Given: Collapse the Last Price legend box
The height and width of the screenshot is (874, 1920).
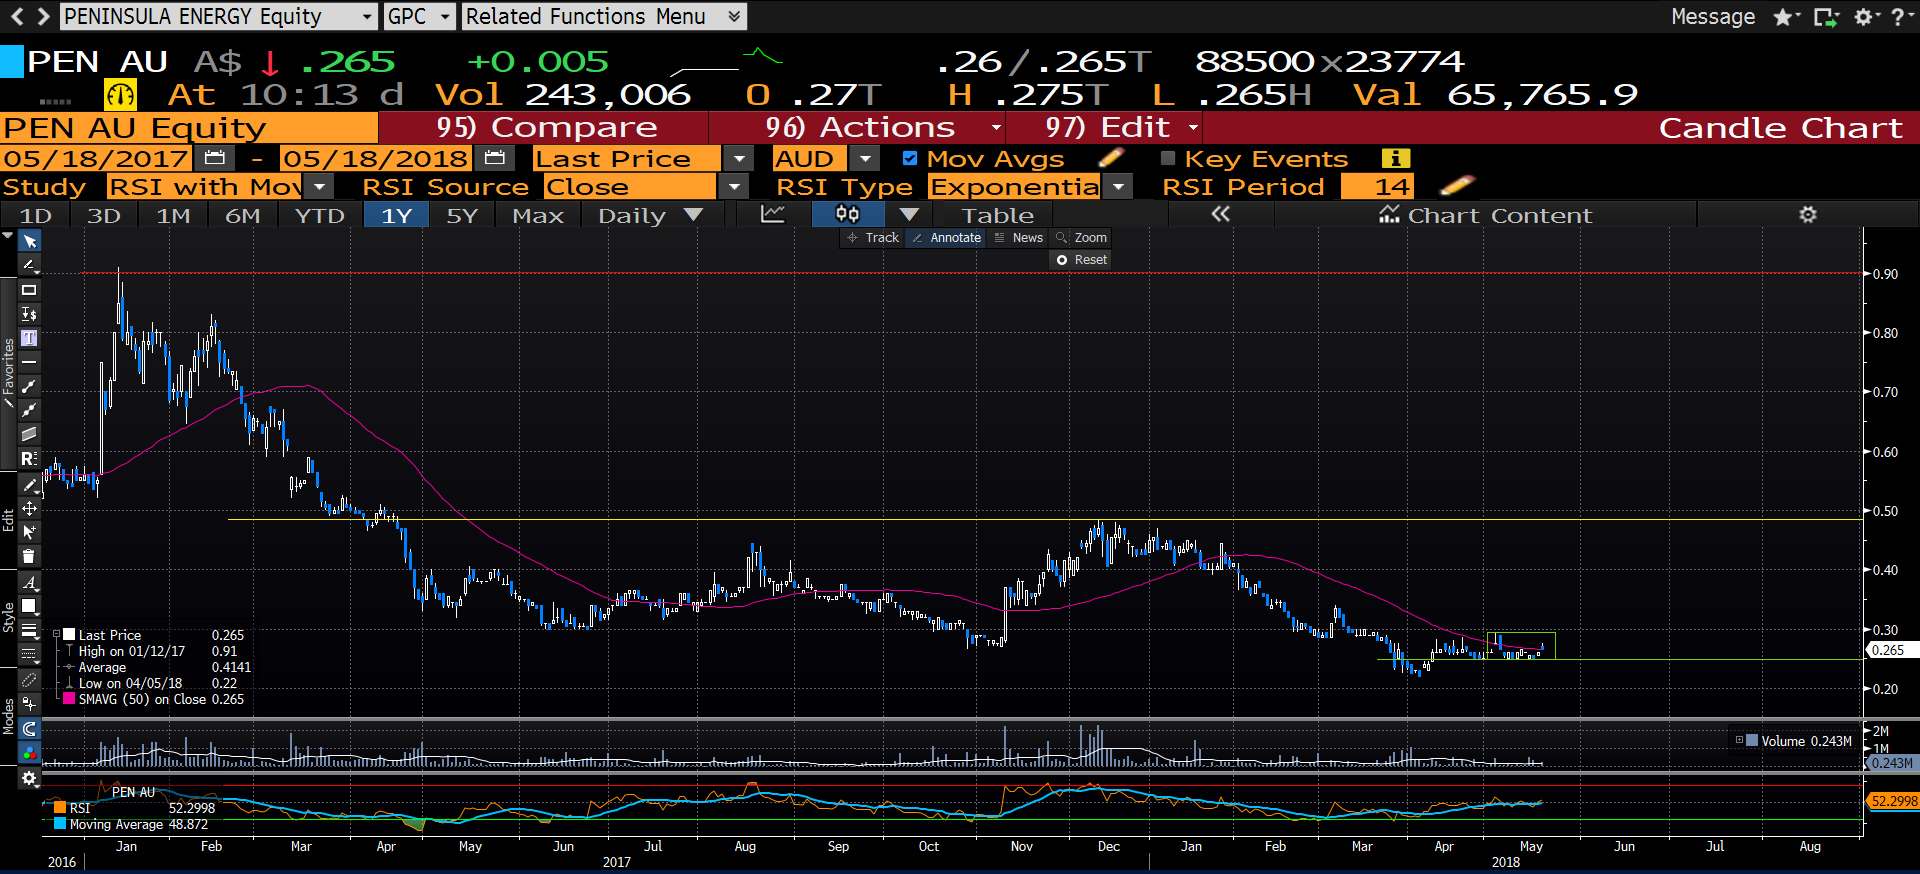Looking at the screenshot, I should (x=56, y=634).
